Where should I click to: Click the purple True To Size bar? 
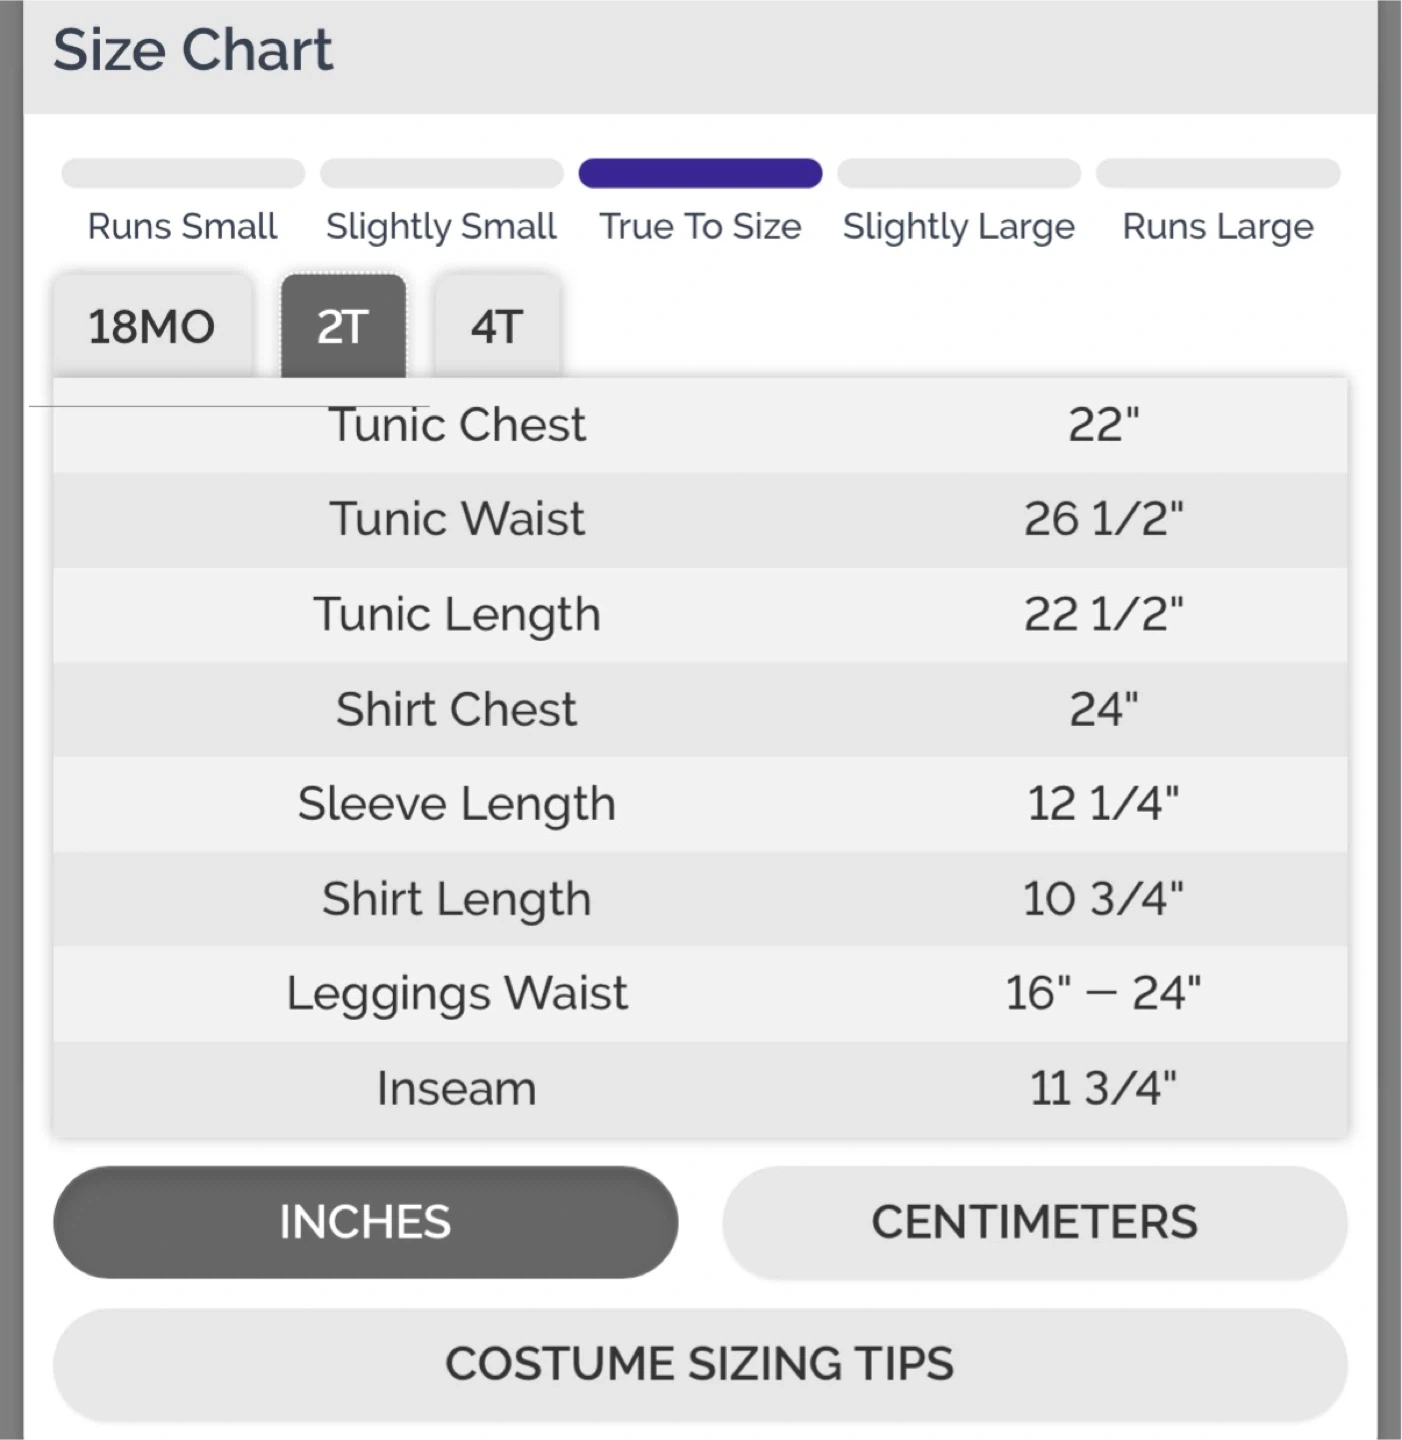[700, 174]
